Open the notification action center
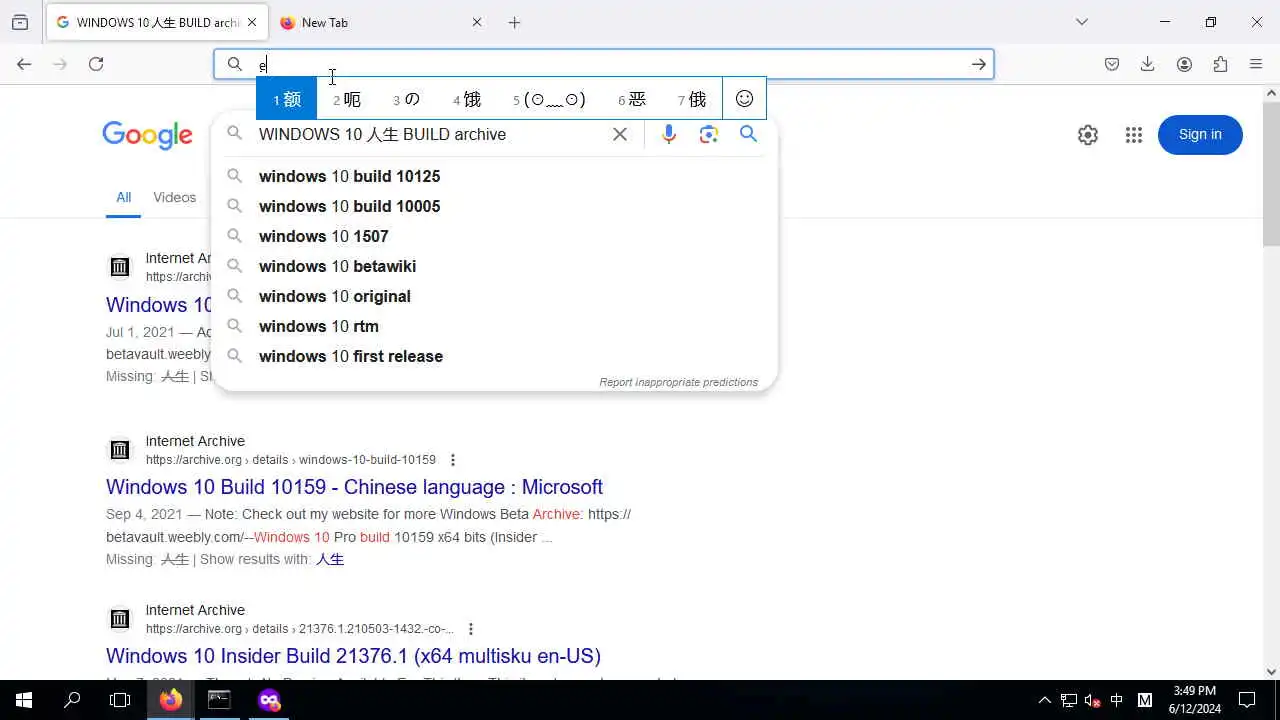The image size is (1280, 720). pos(1247,700)
